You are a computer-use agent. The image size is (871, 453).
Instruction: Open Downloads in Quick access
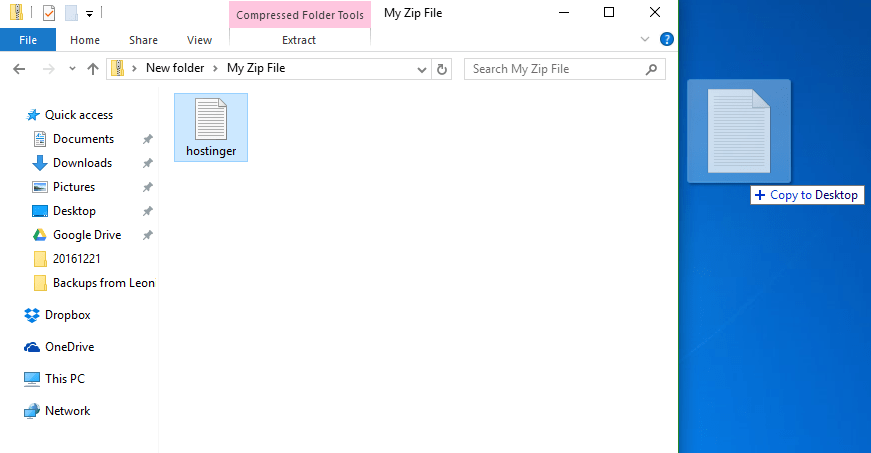coord(82,163)
